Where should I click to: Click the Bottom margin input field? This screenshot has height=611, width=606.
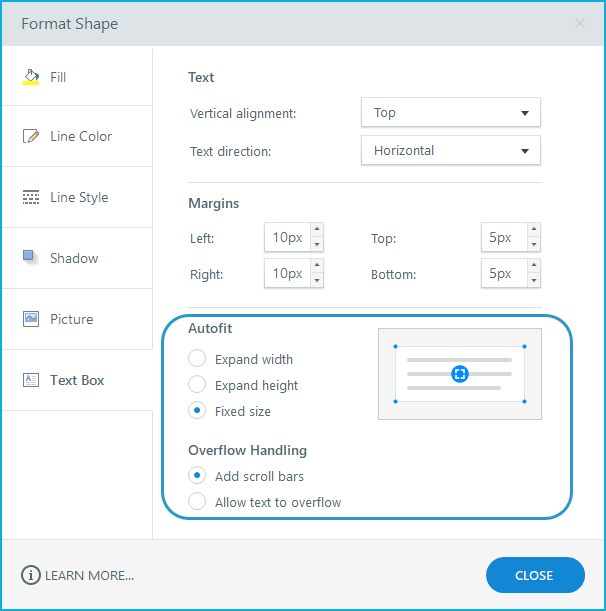pyautogui.click(x=504, y=273)
